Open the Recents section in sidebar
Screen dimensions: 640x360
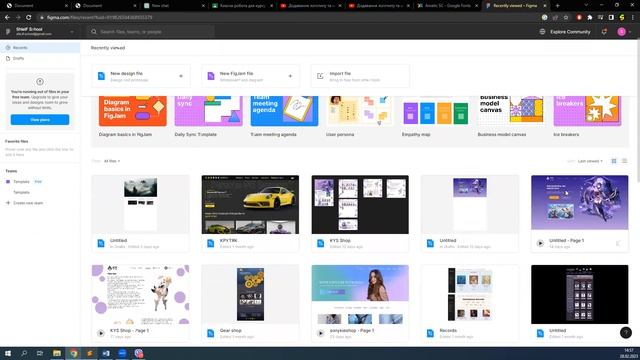pyautogui.click(x=40, y=48)
